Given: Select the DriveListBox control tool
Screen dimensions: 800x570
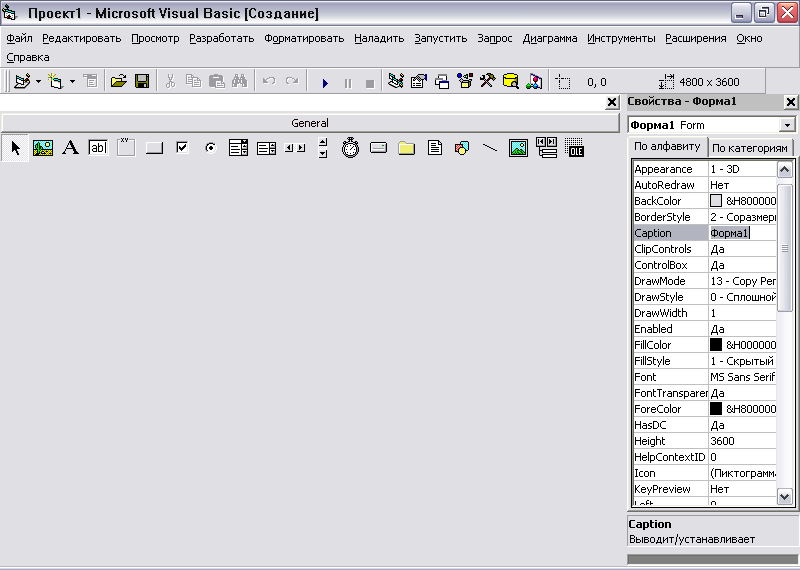Looking at the screenshot, I should point(378,148).
